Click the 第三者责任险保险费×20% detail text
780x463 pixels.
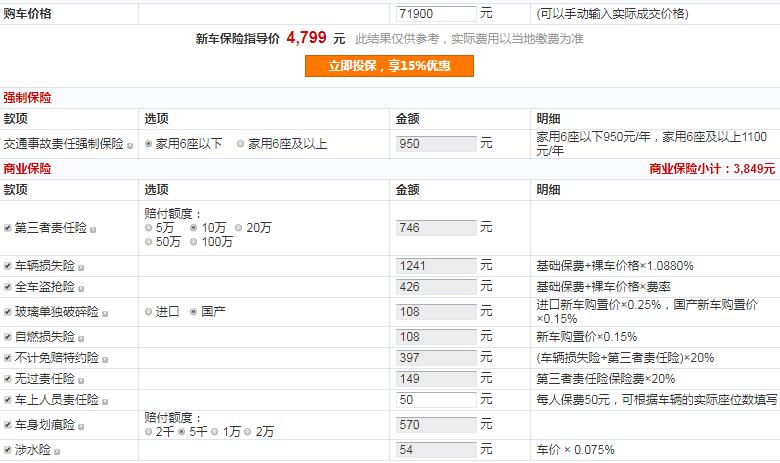pyautogui.click(x=605, y=379)
